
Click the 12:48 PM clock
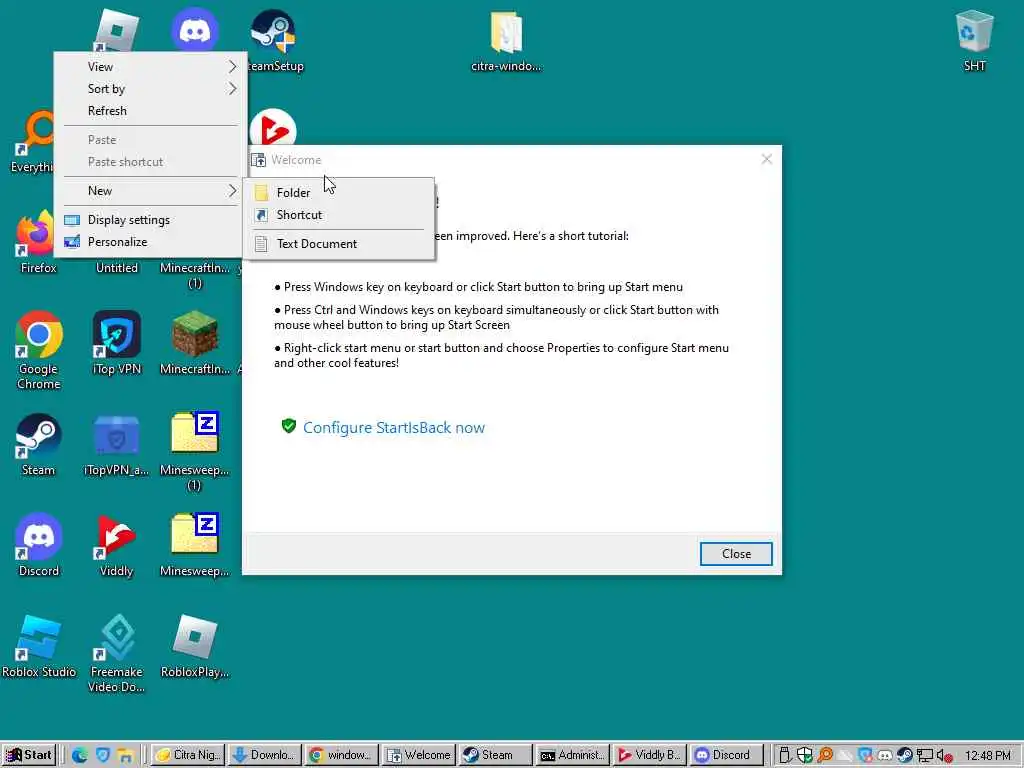tap(987, 756)
